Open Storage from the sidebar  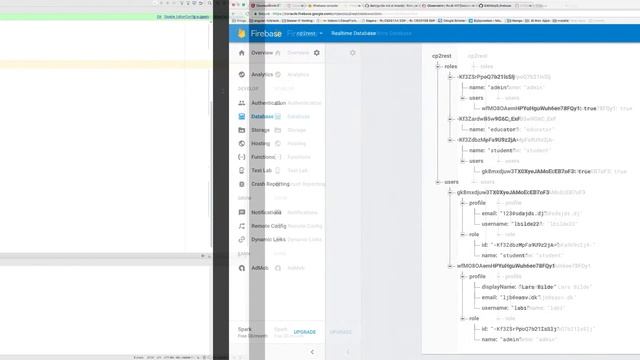tap(260, 130)
